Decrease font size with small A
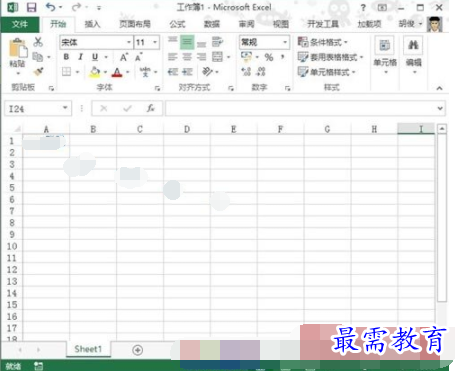 pyautogui.click(x=139, y=57)
